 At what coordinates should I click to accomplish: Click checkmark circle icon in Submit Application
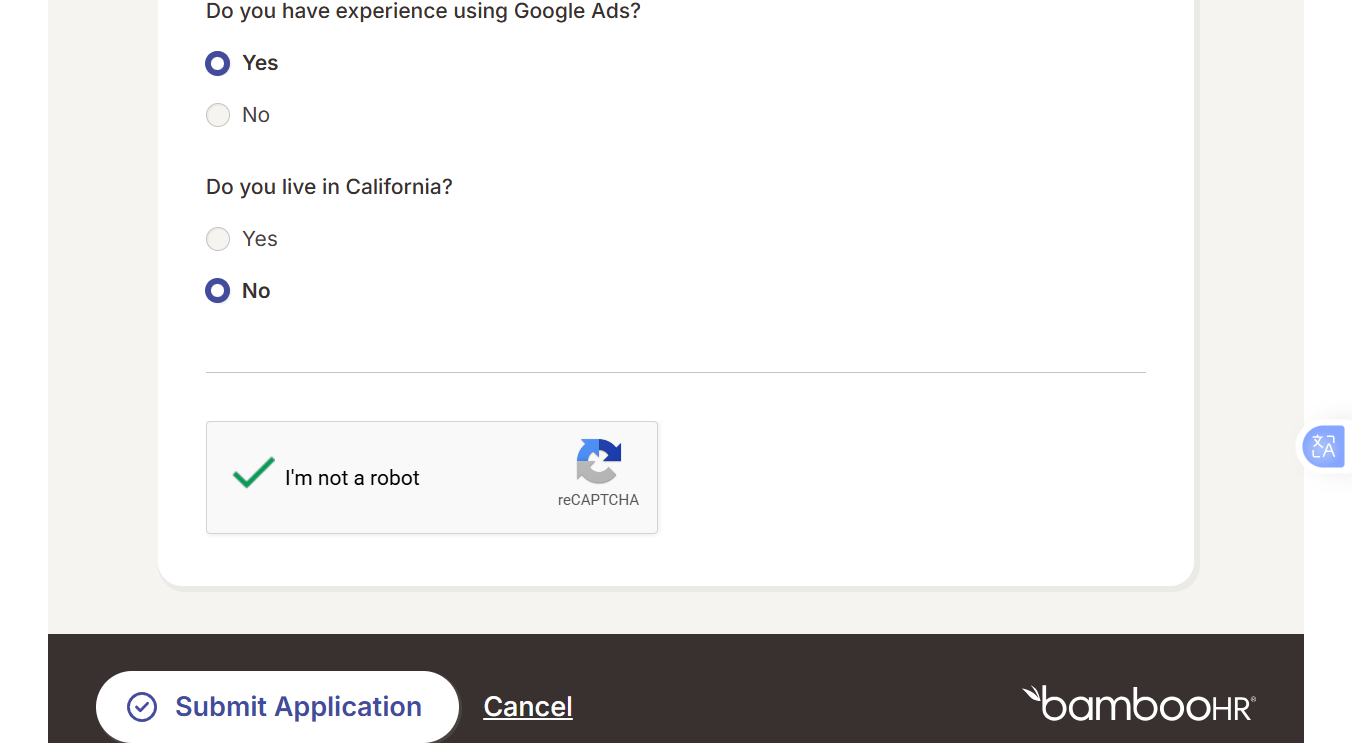142,707
